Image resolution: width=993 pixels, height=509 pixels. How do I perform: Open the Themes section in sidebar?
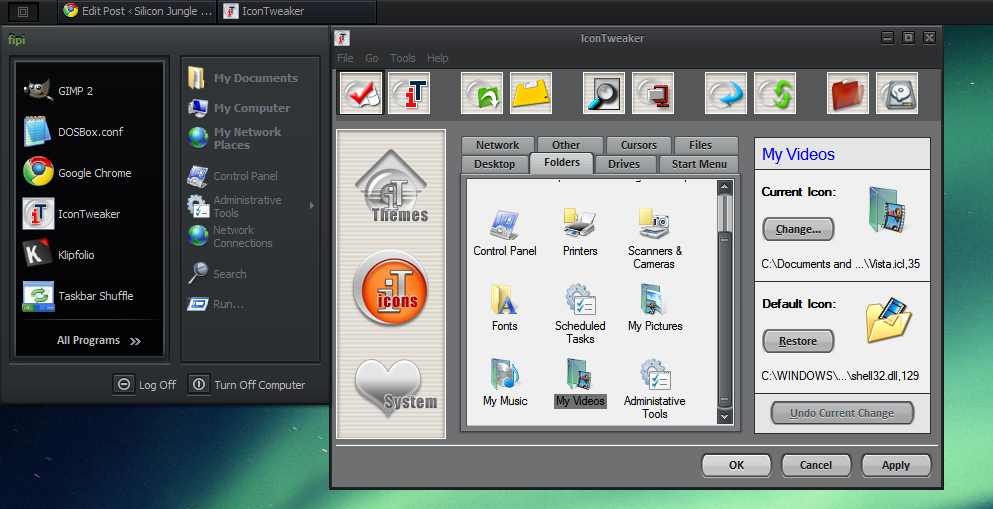coord(391,187)
